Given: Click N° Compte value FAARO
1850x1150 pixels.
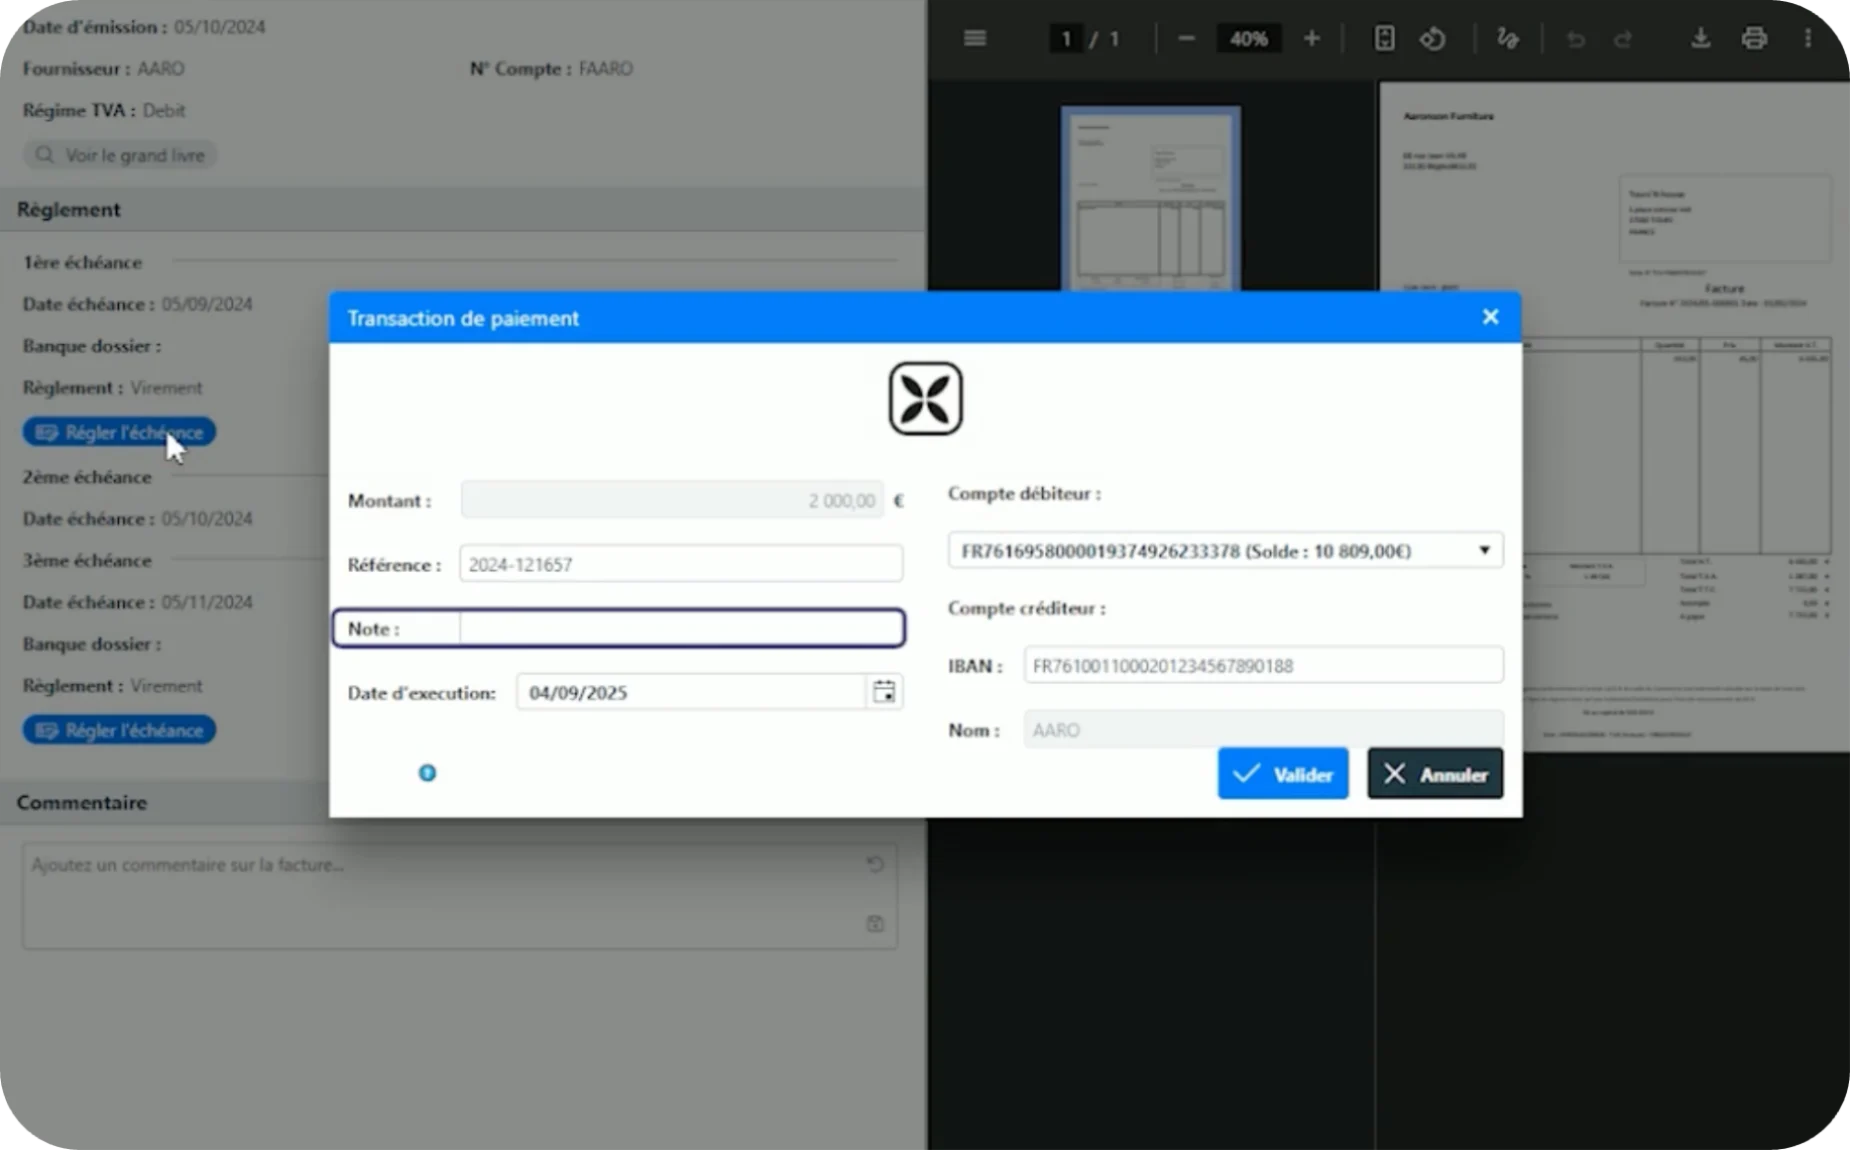Looking at the screenshot, I should 606,69.
